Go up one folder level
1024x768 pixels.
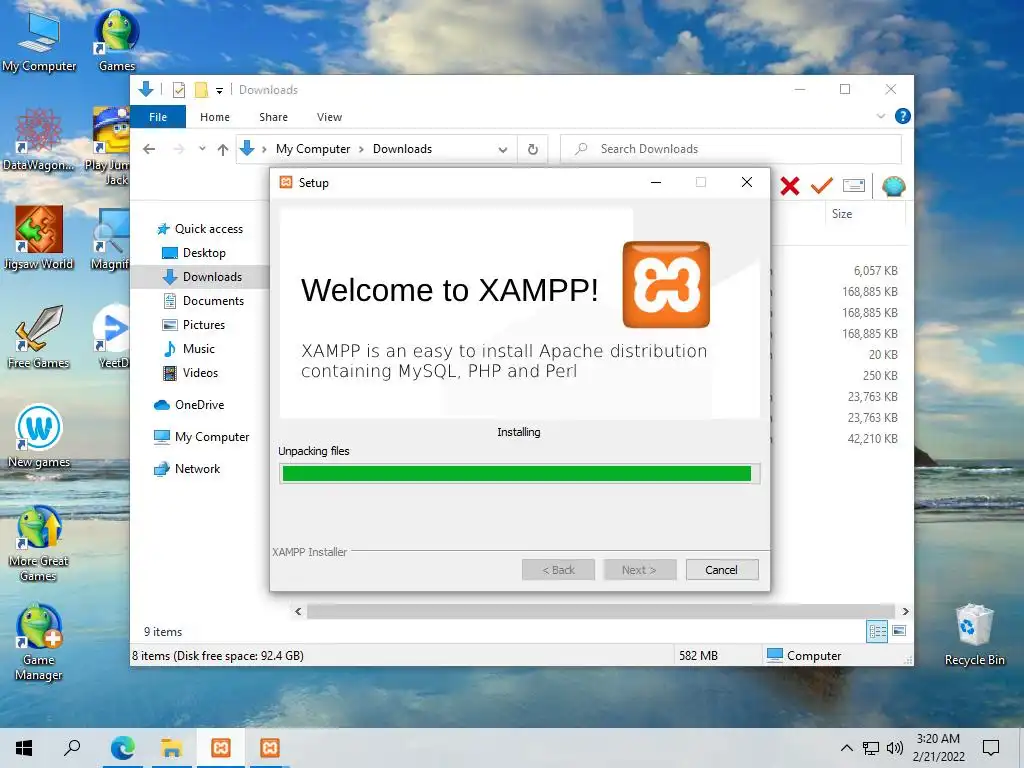(x=223, y=150)
